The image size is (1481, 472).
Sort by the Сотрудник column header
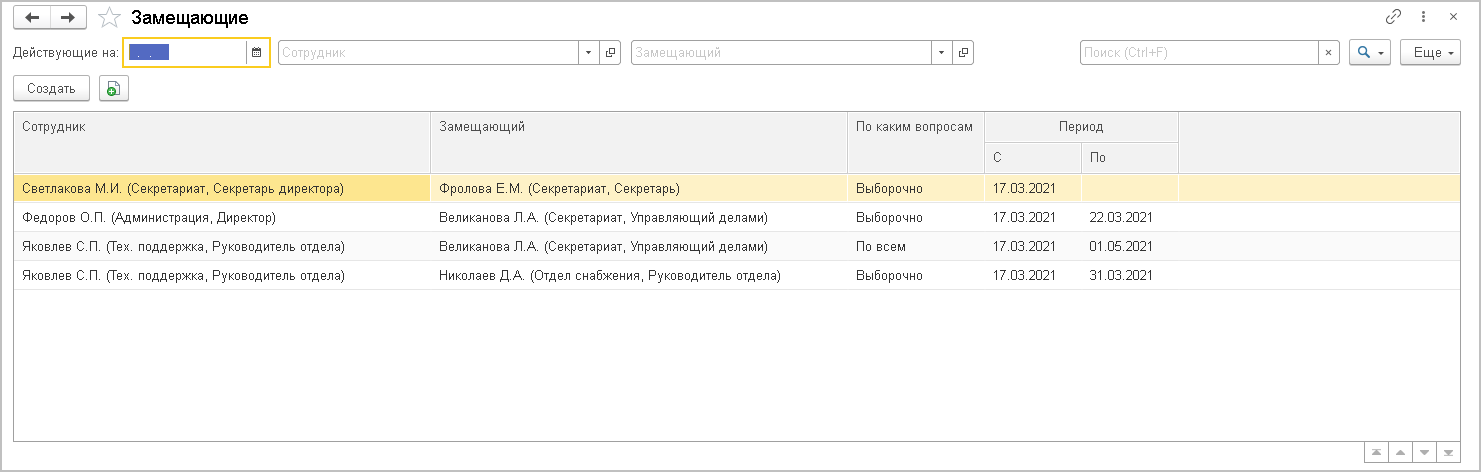(220, 127)
